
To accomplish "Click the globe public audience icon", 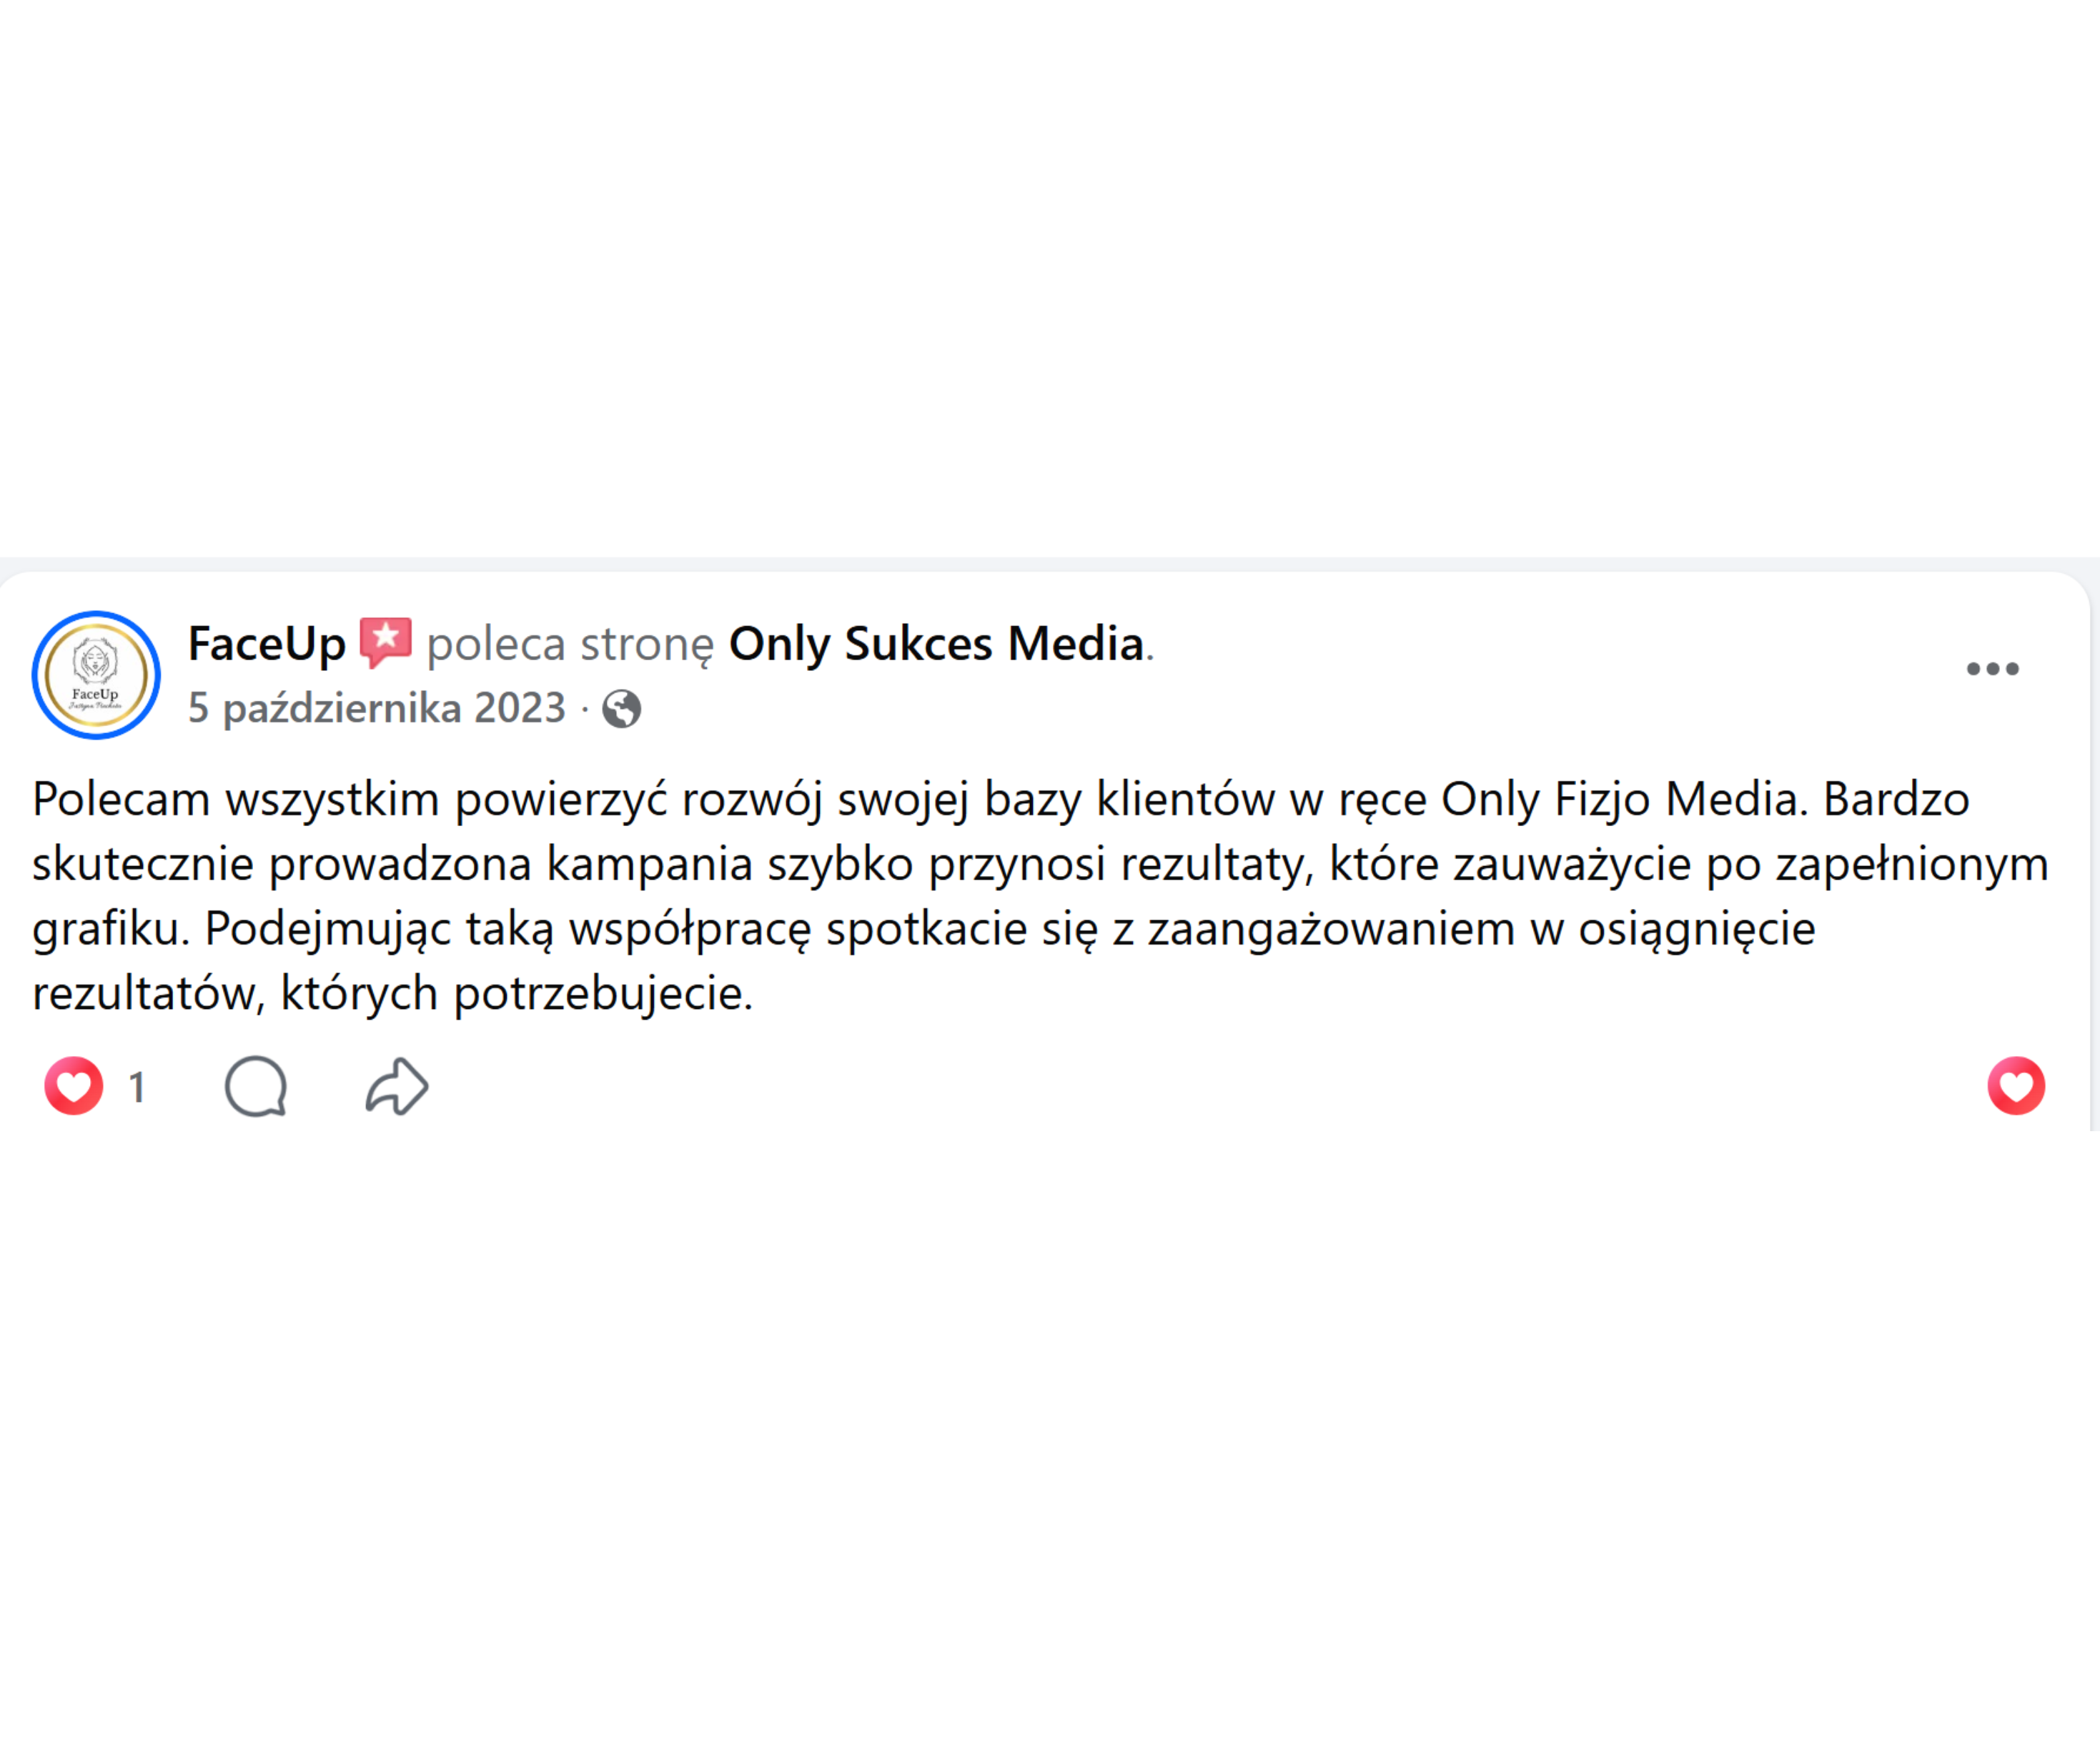I will tap(621, 709).
